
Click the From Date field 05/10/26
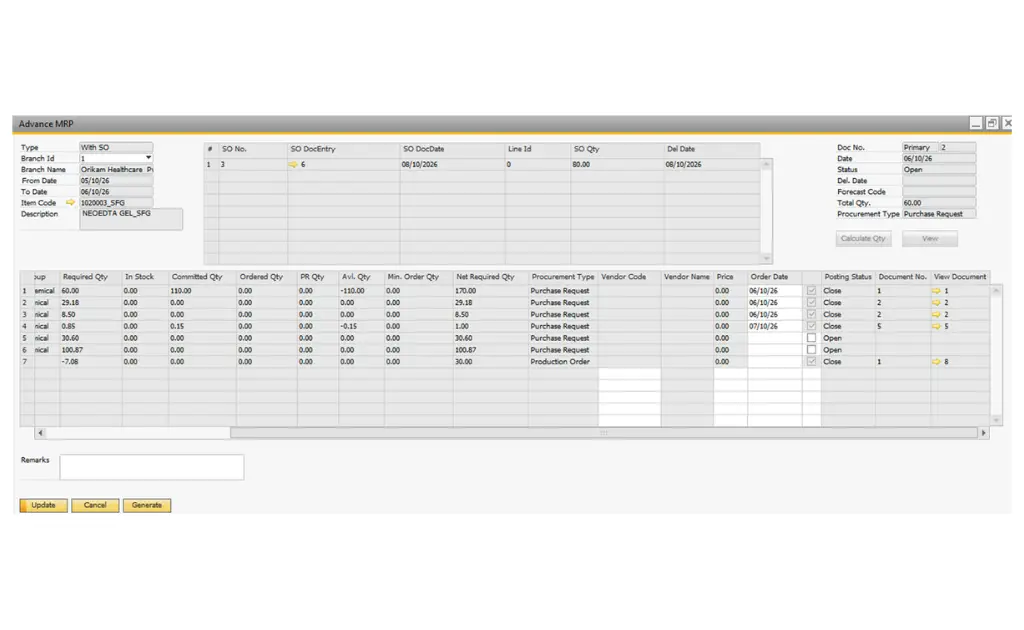pos(116,180)
